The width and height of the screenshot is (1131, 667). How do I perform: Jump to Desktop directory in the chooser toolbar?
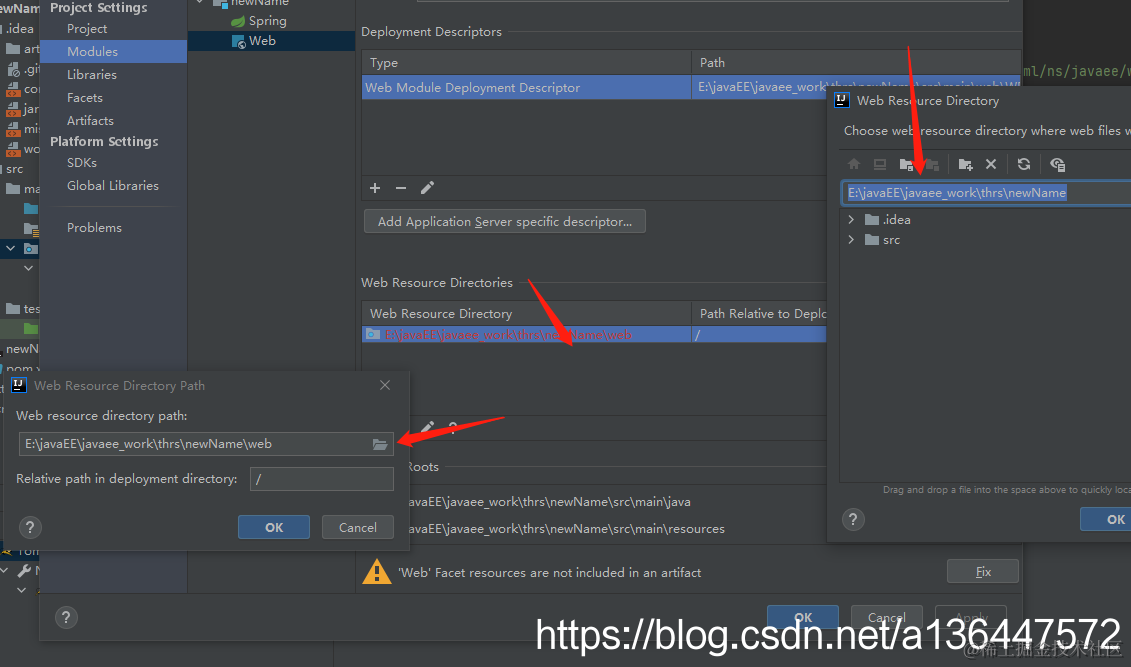click(x=879, y=164)
